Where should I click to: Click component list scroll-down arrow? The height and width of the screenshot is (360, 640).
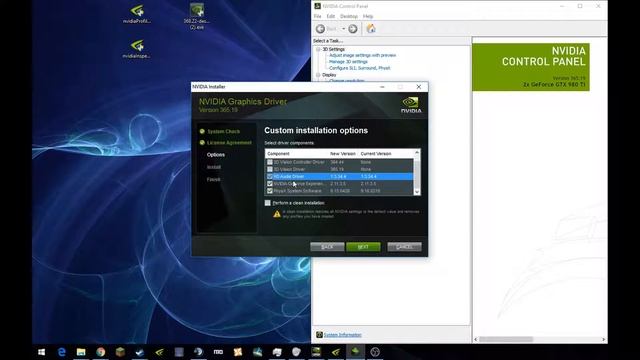click(x=417, y=192)
